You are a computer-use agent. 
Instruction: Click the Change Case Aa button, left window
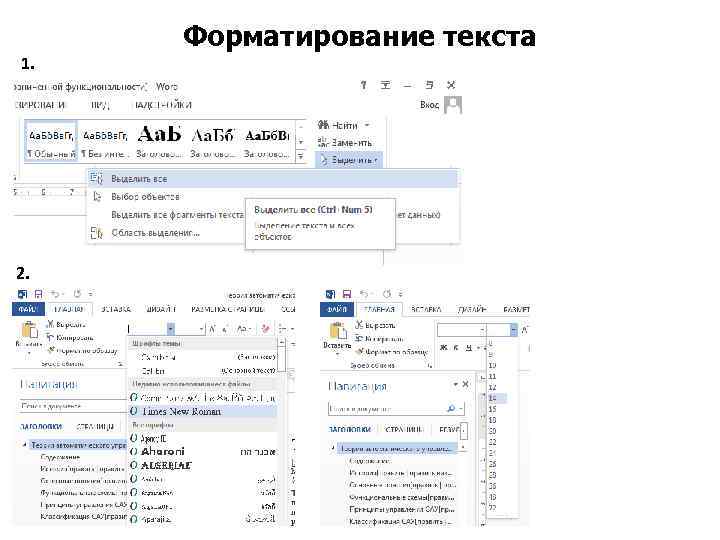point(243,329)
